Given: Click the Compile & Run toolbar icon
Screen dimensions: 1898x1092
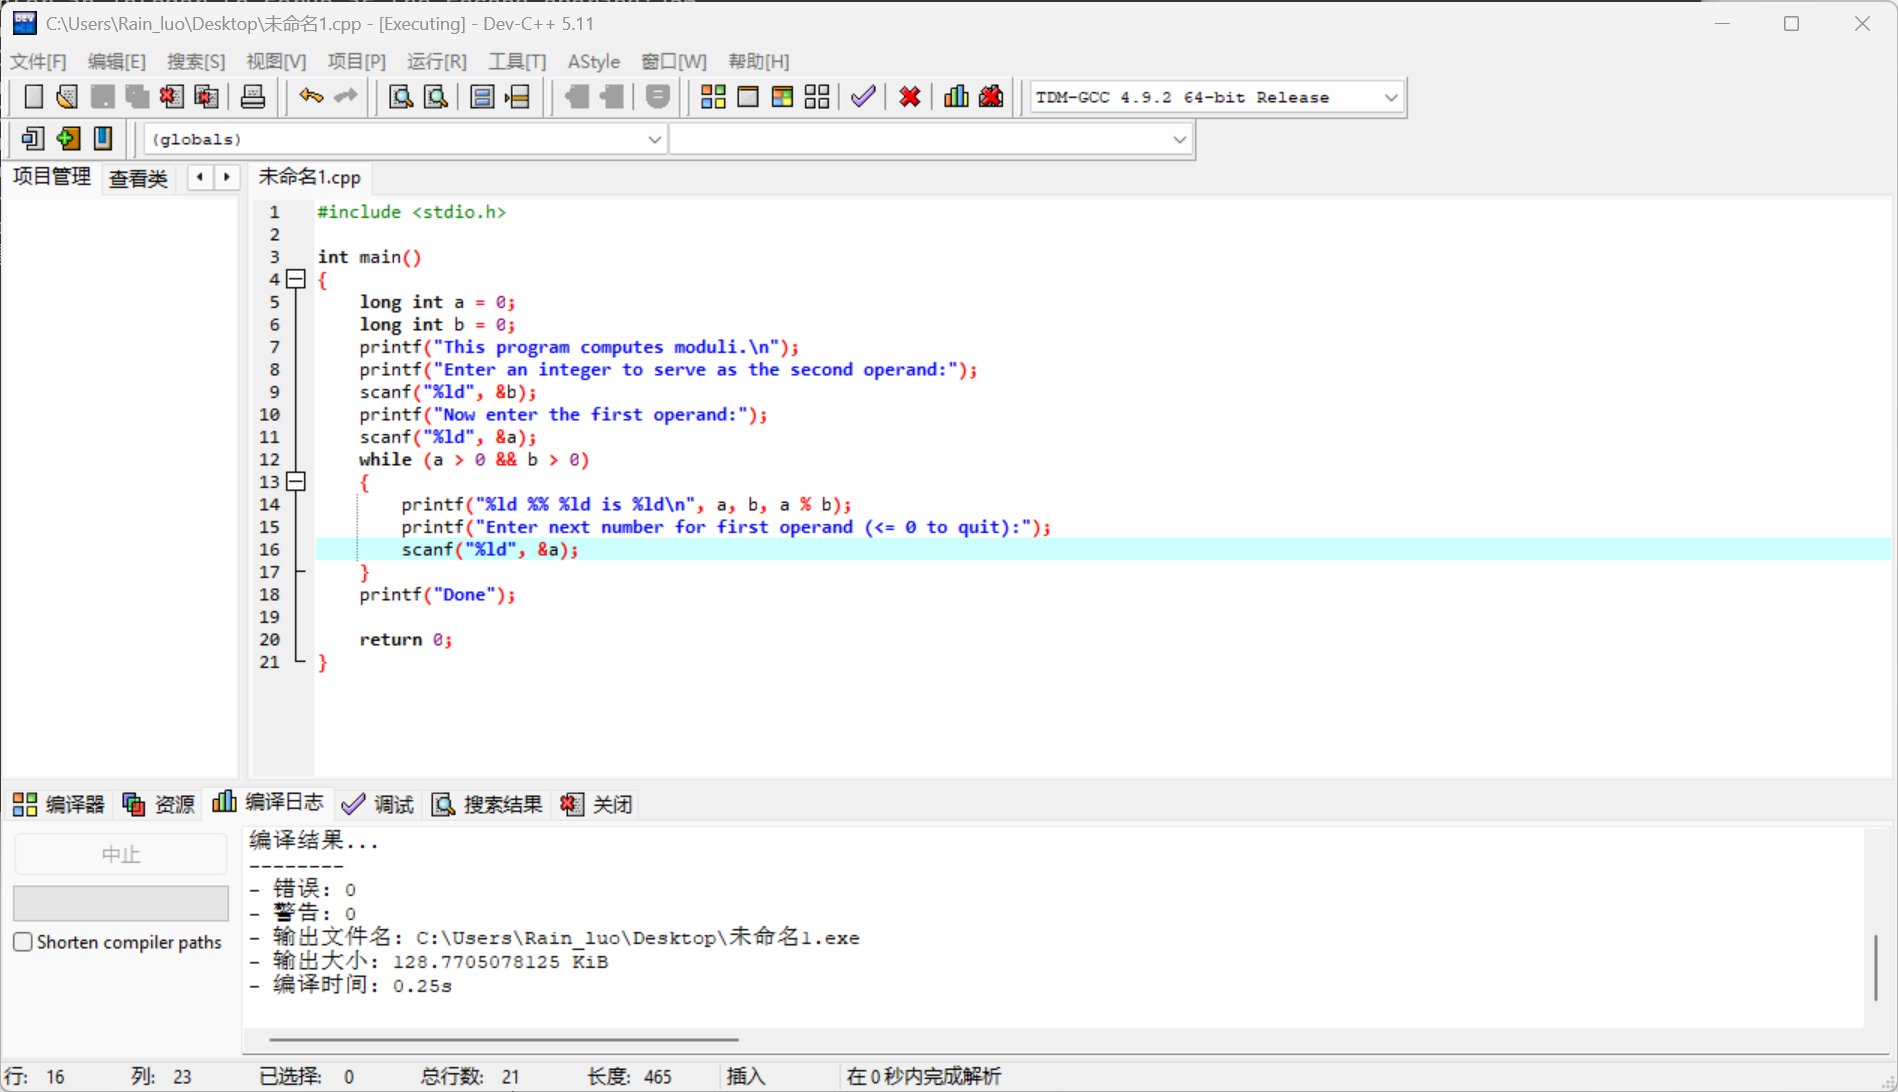Looking at the screenshot, I should click(x=782, y=97).
